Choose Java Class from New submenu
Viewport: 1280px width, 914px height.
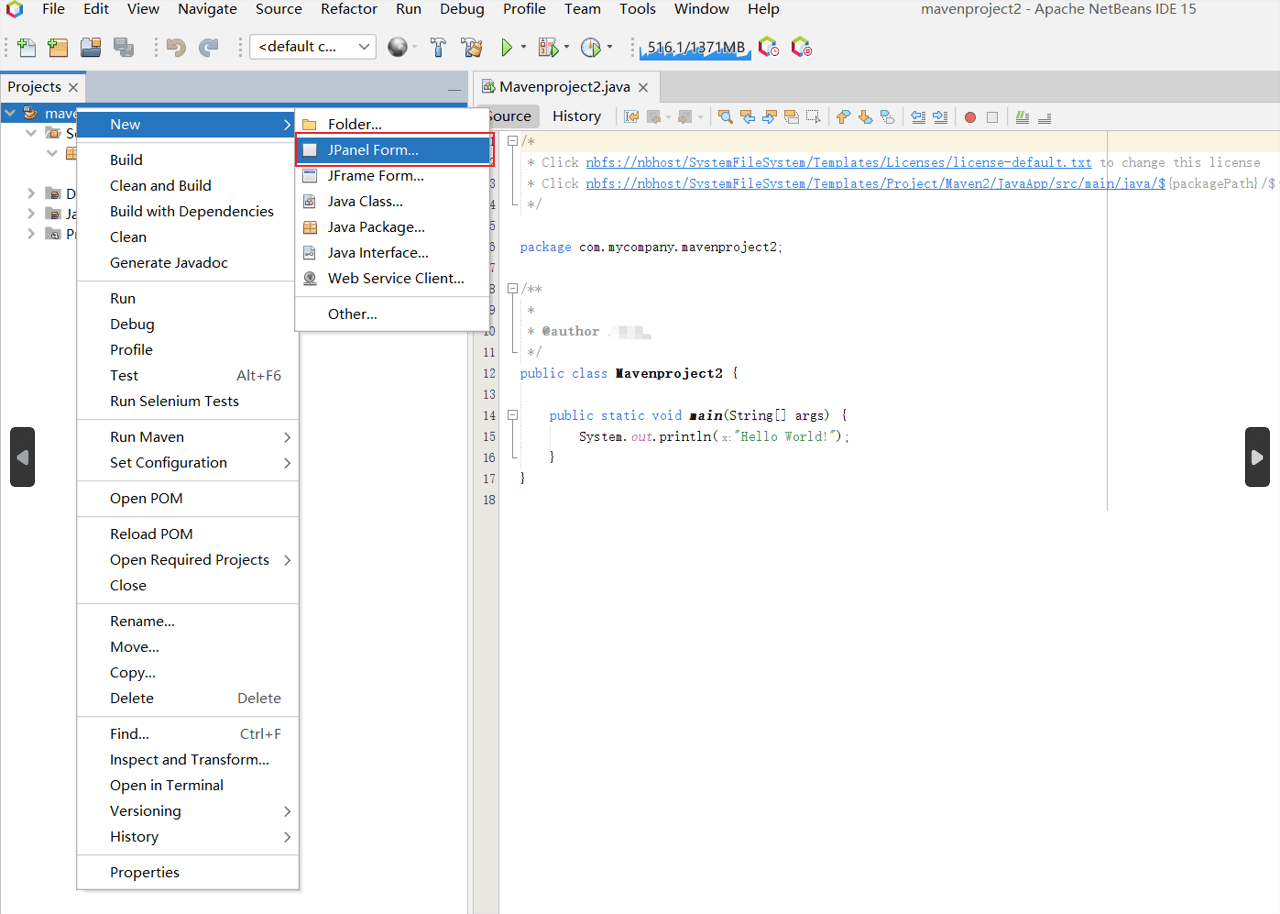tap(393, 201)
